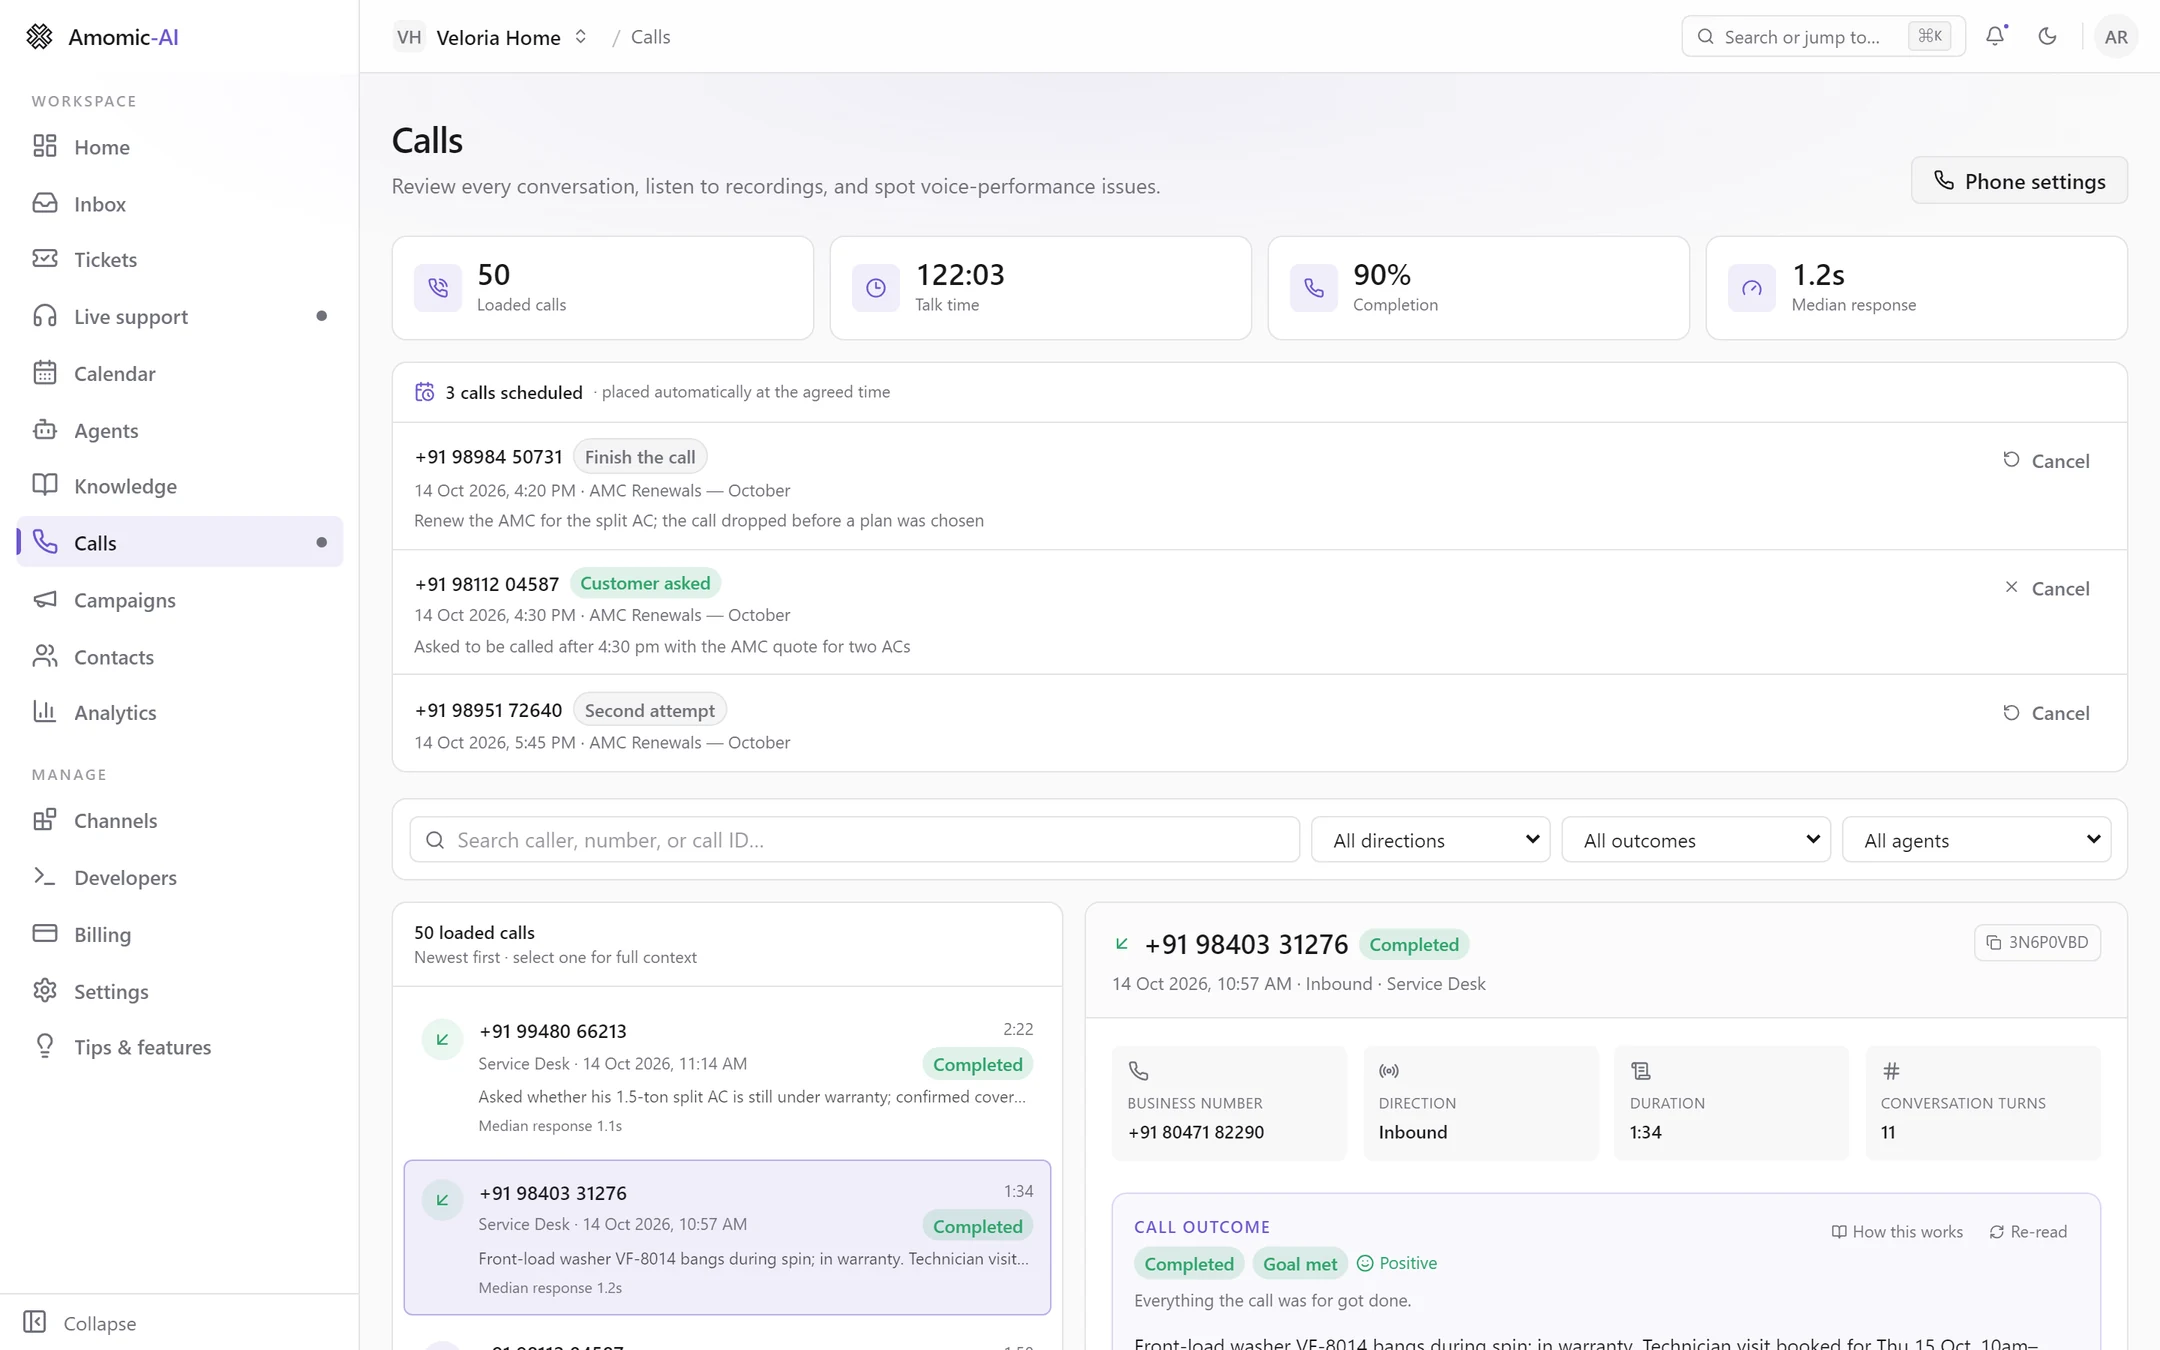
Task: Focus Search or jump to field
Action: (1823, 37)
